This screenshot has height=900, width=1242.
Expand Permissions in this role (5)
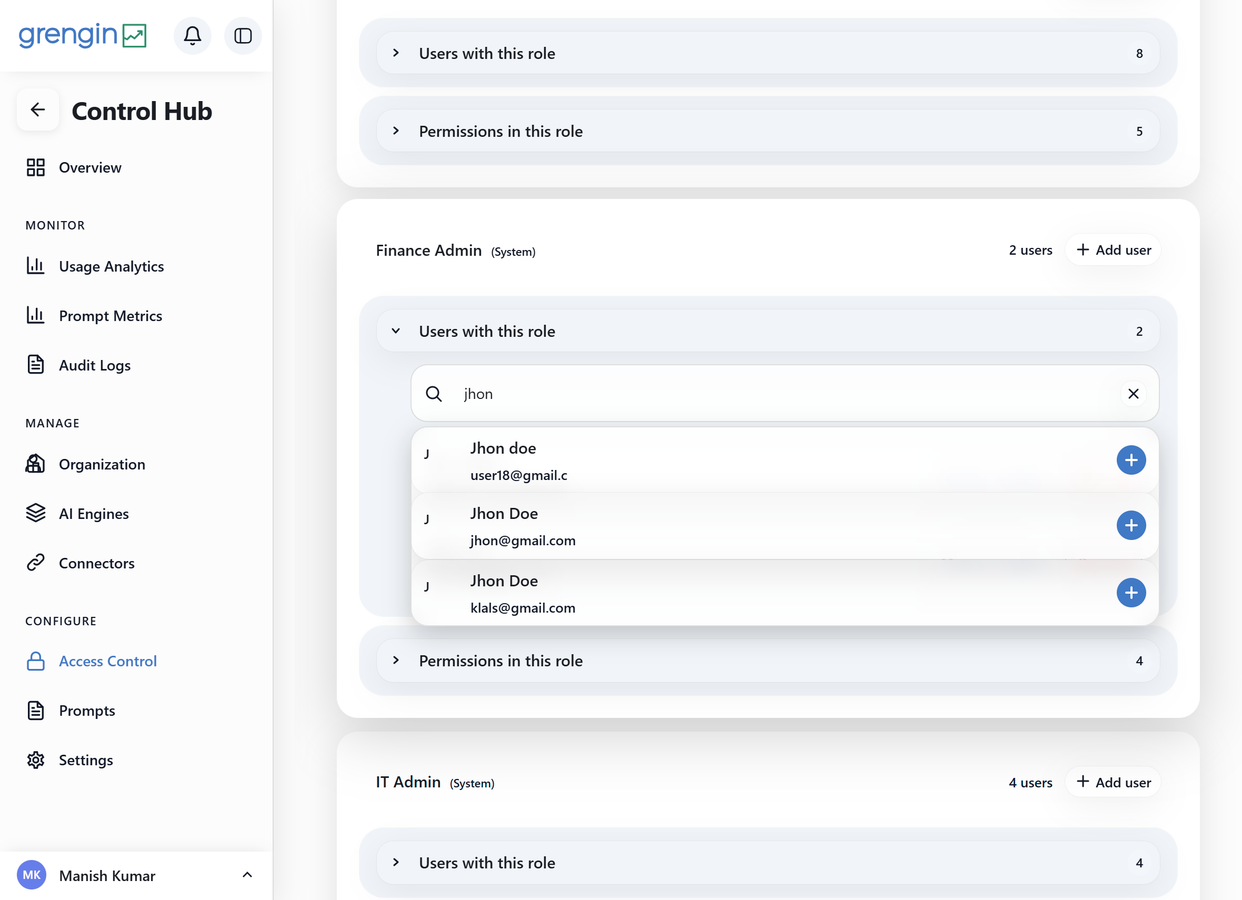pyautogui.click(x=768, y=131)
